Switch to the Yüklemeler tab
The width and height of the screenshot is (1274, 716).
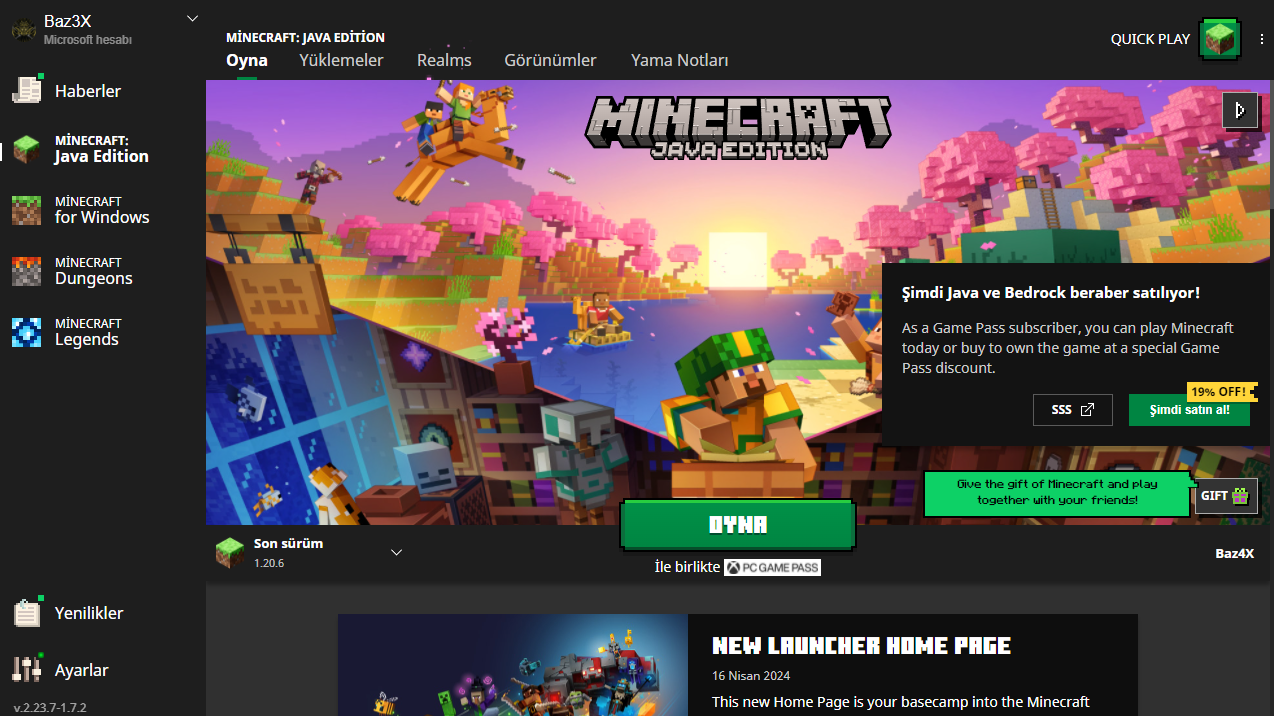[341, 60]
